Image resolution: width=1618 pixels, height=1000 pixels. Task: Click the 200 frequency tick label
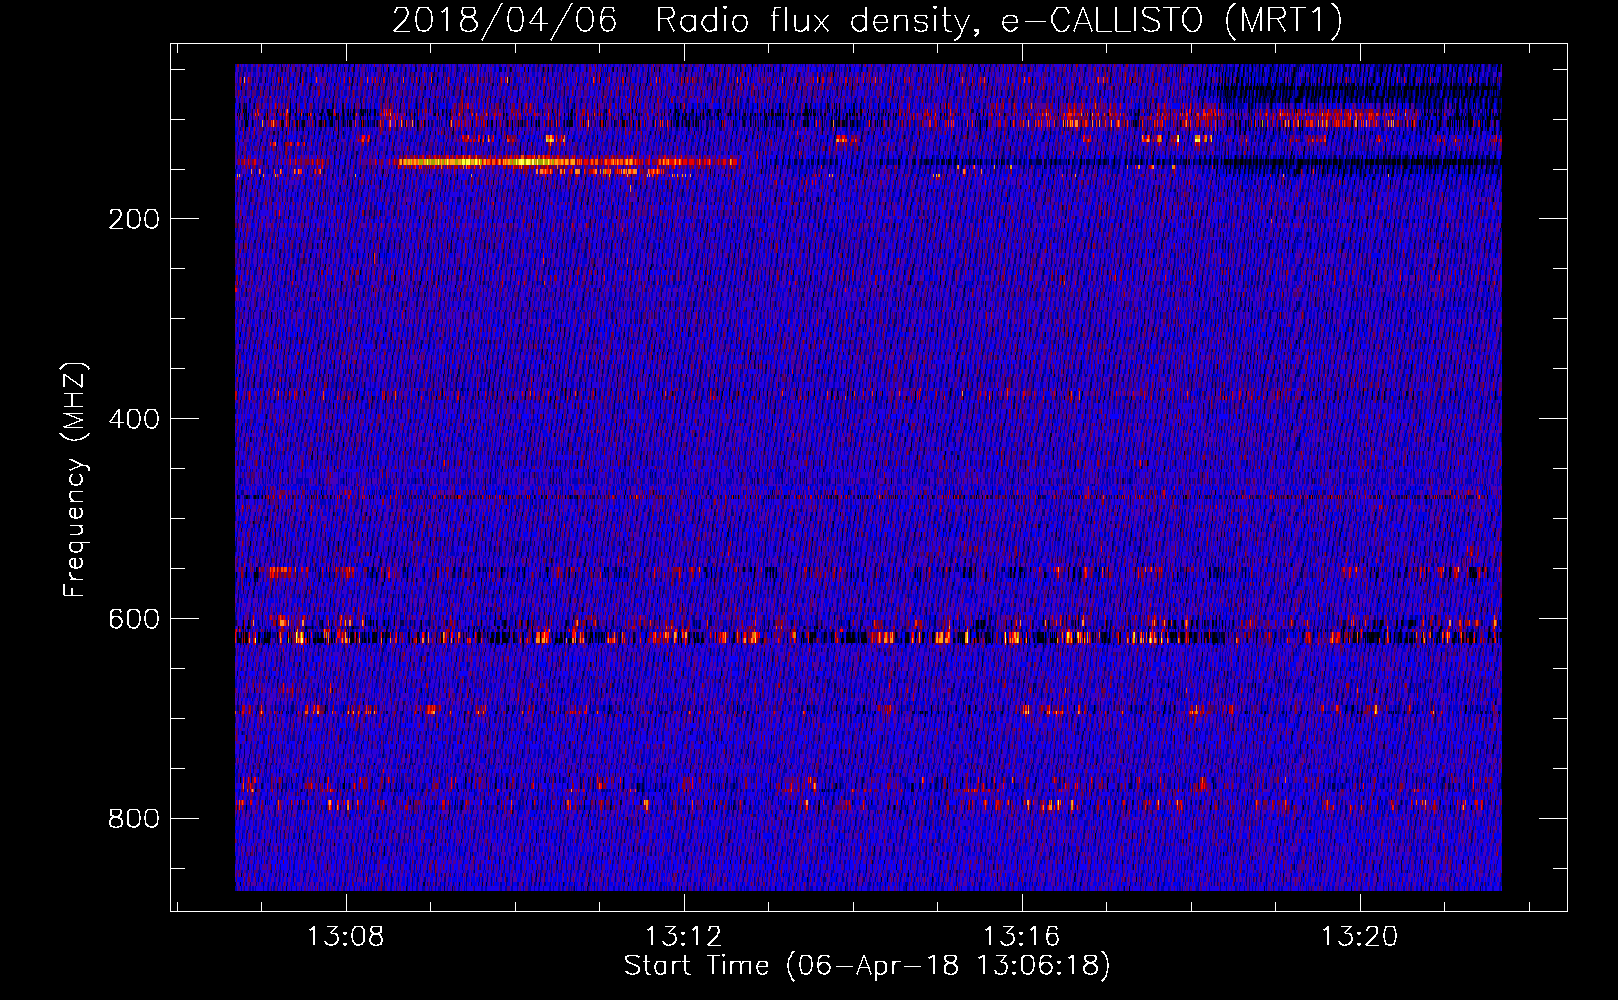pyautogui.click(x=134, y=219)
